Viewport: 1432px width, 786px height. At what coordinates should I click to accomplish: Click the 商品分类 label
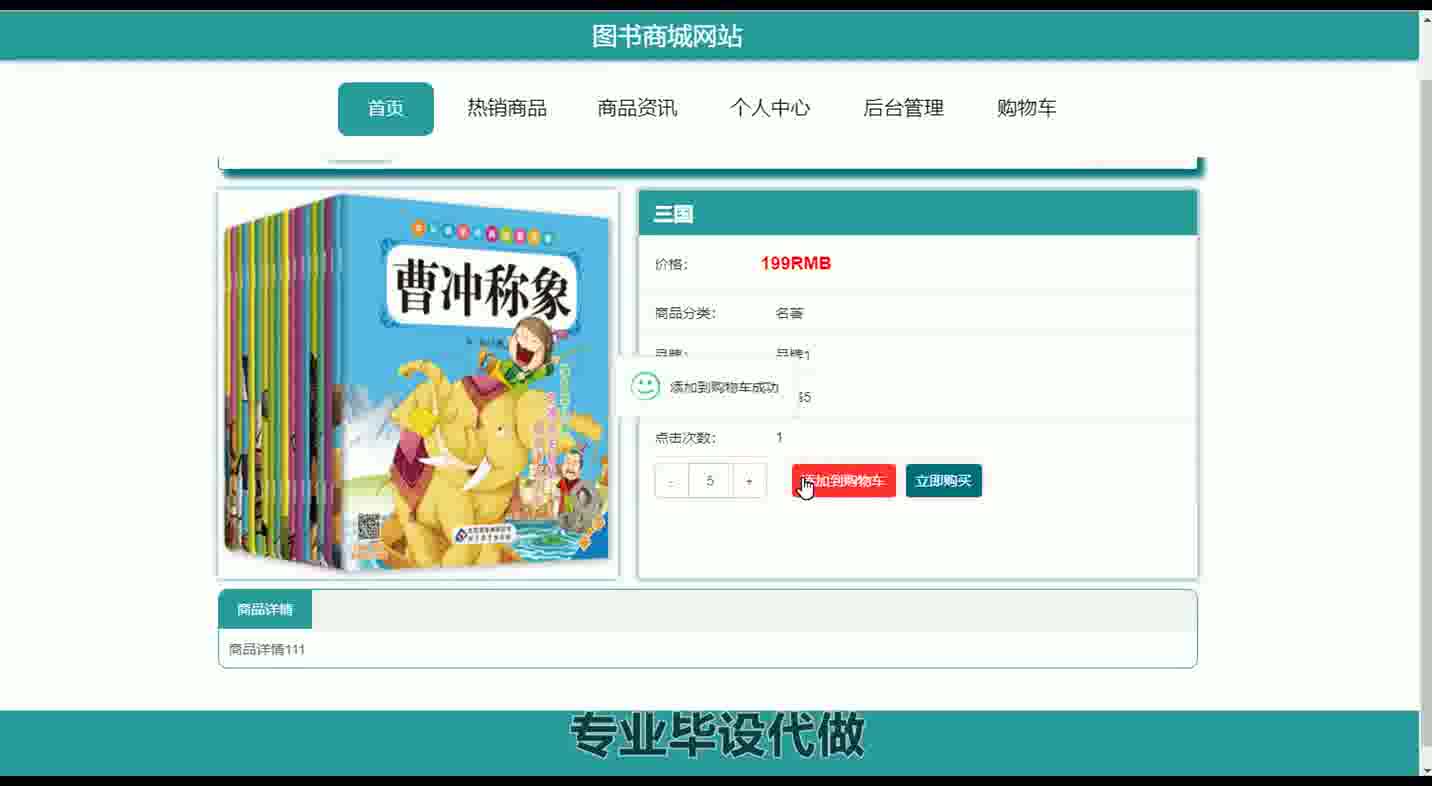pyautogui.click(x=686, y=314)
